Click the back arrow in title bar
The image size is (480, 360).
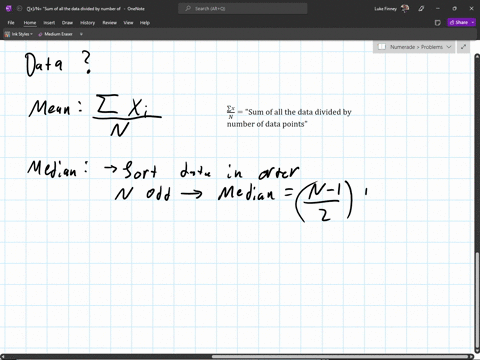click(19, 9)
